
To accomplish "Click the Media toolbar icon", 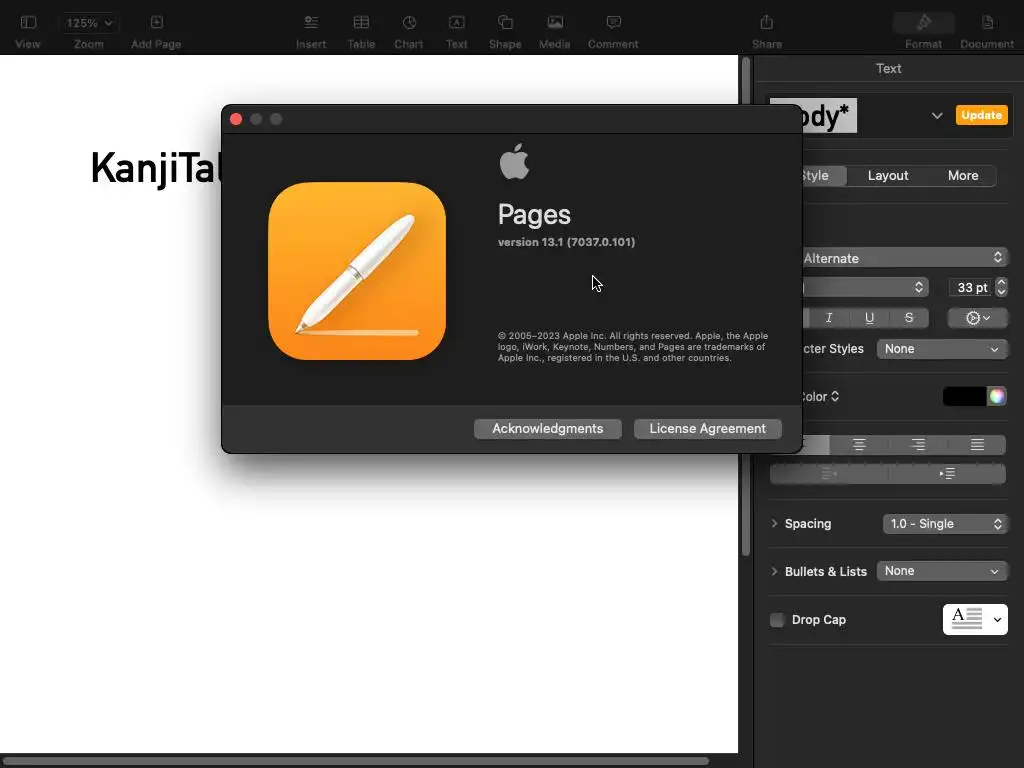I will click(x=554, y=23).
